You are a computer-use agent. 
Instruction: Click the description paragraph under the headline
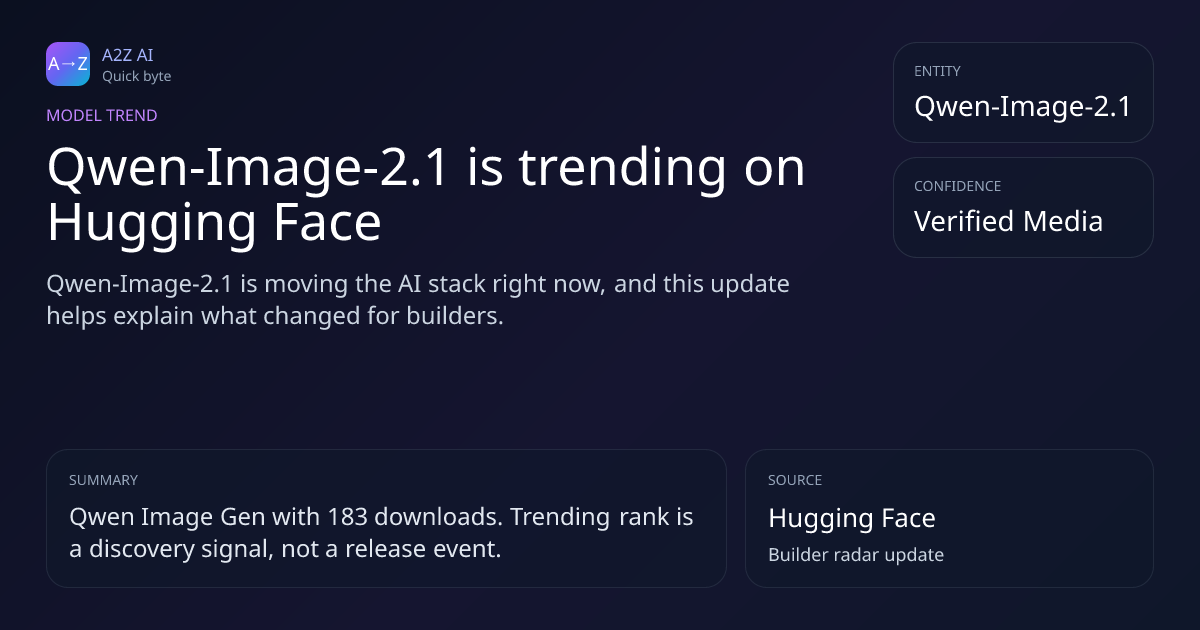tap(418, 300)
